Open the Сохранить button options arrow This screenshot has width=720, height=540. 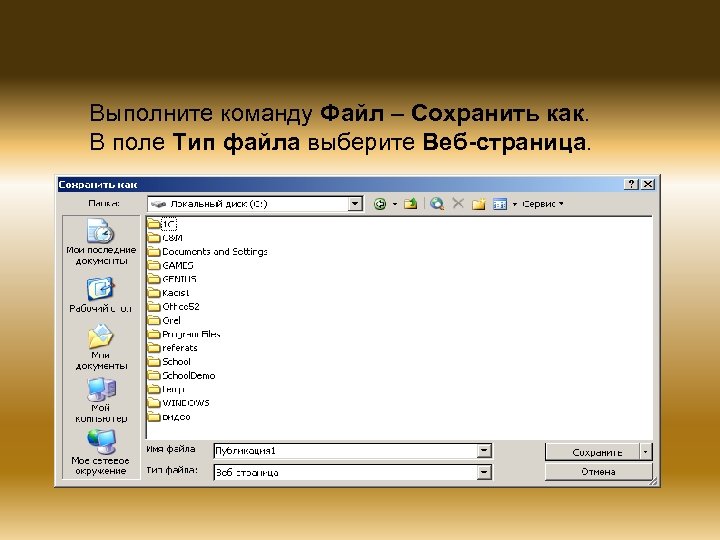pos(646,452)
